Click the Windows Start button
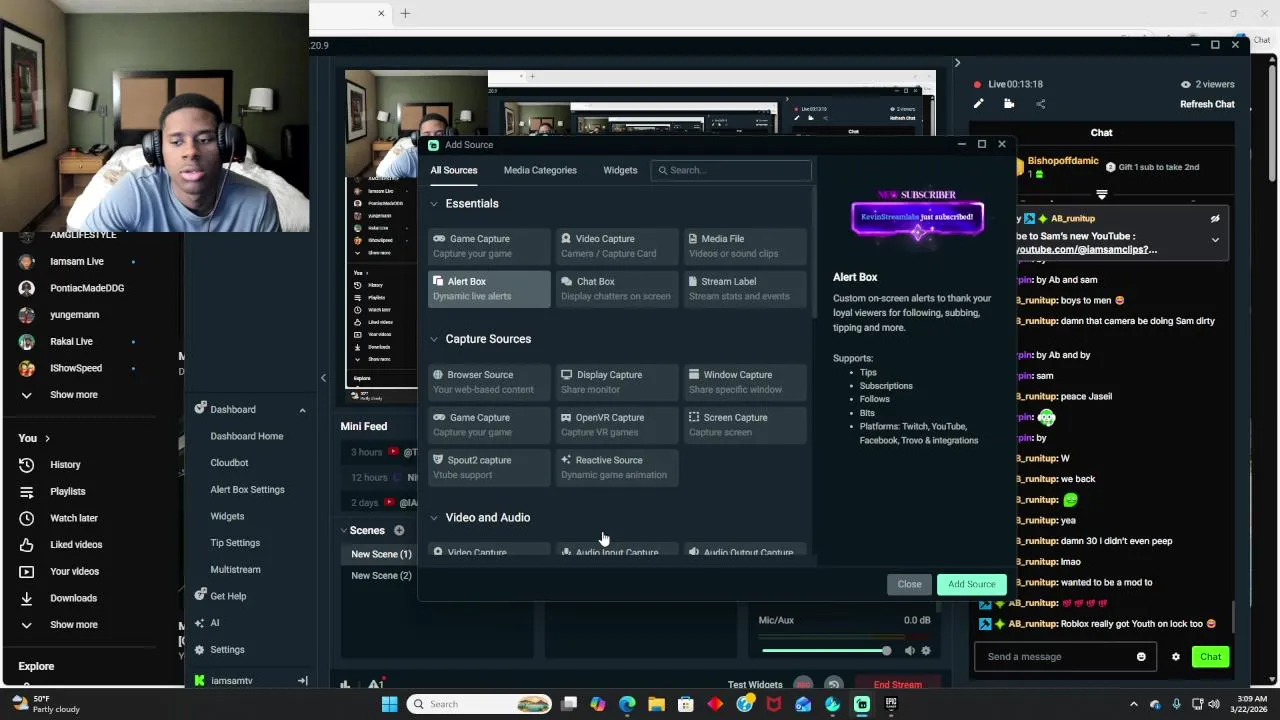The width and height of the screenshot is (1280, 720). (x=389, y=704)
